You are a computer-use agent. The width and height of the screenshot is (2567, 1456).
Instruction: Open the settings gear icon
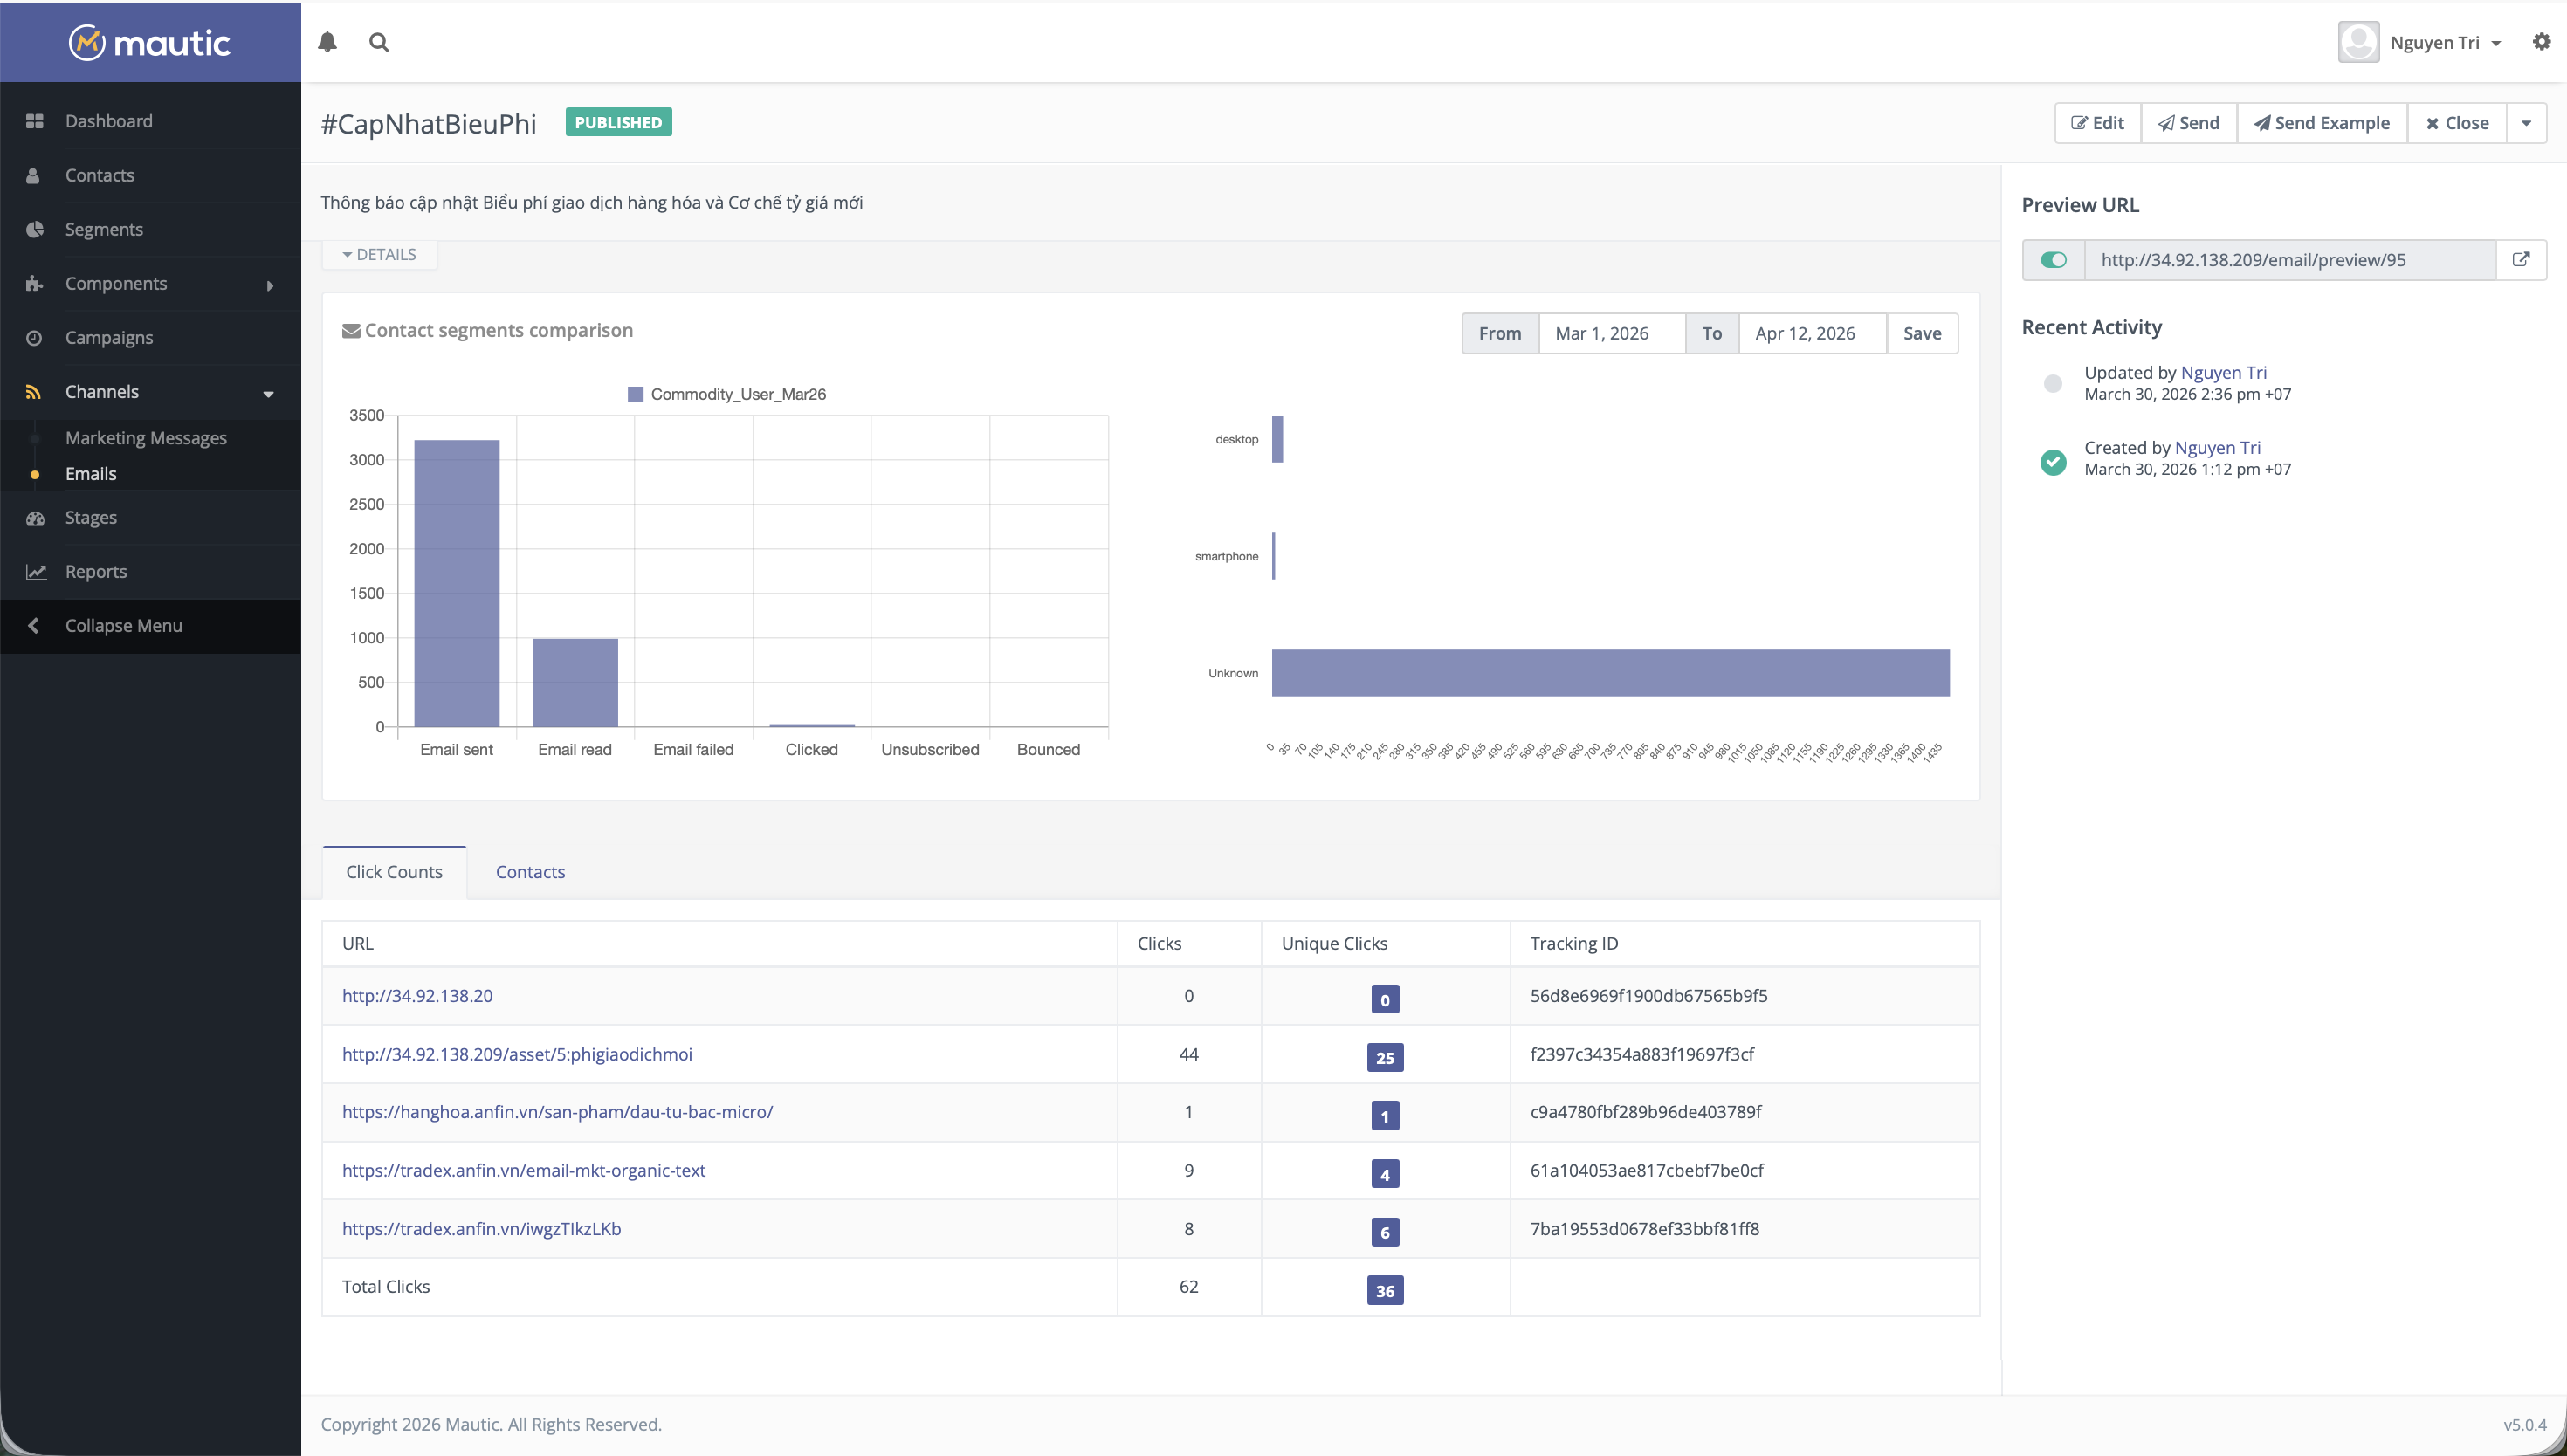coord(2541,42)
